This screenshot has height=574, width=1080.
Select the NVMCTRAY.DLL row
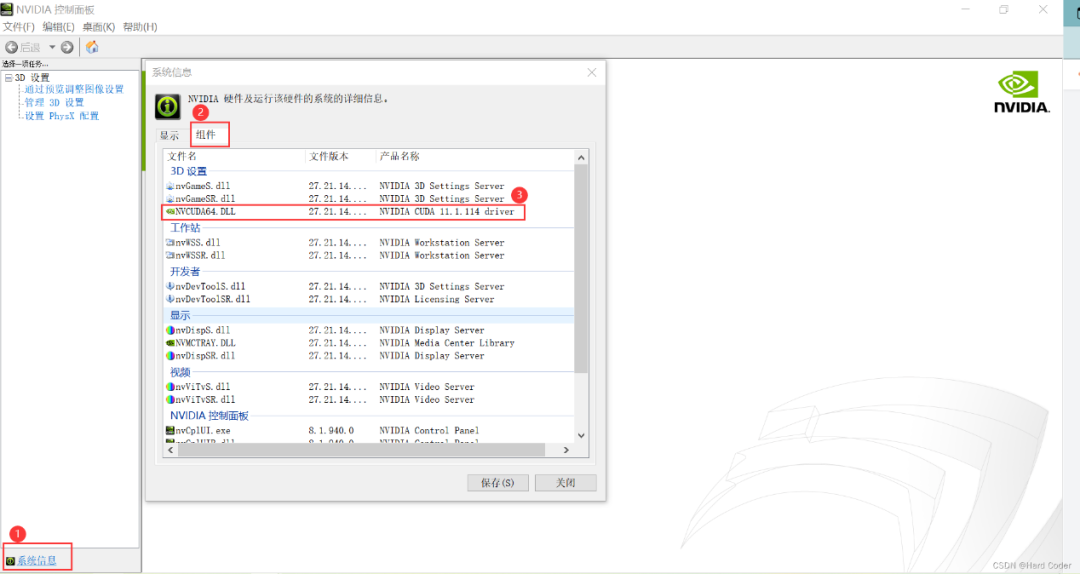(x=369, y=342)
